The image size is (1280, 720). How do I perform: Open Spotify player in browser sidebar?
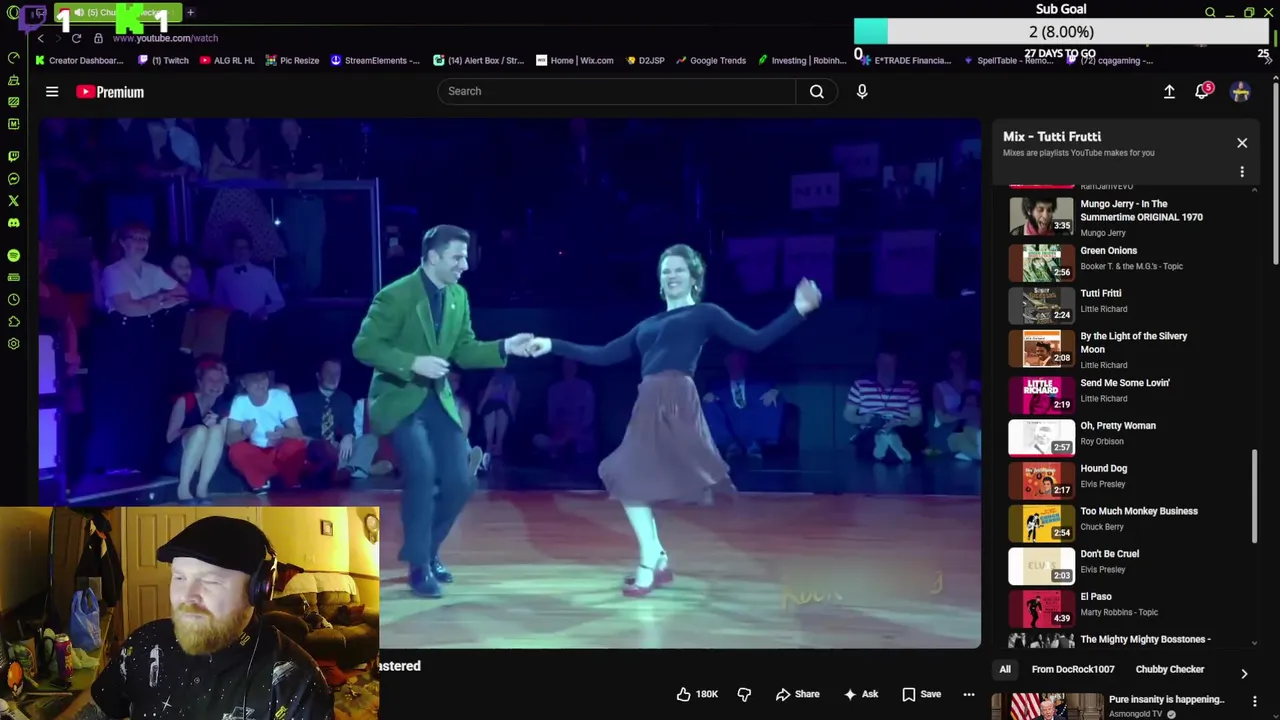coord(13,256)
